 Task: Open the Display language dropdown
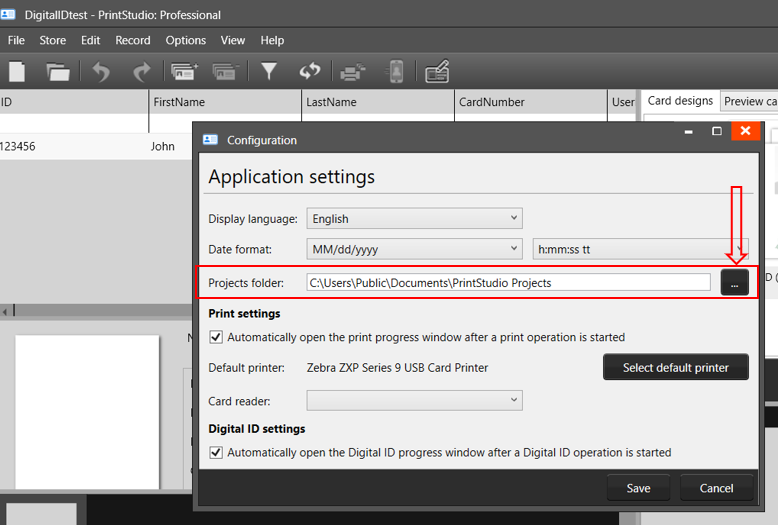(x=414, y=218)
